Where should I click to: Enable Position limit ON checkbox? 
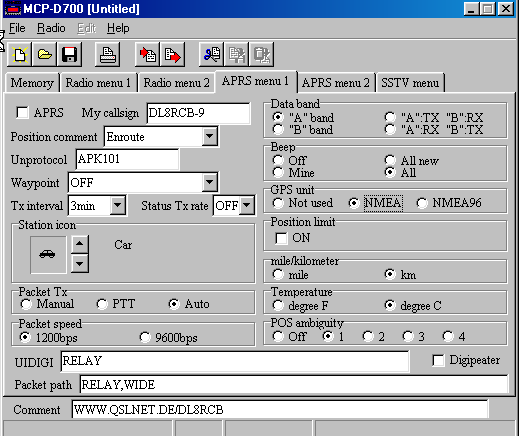(x=281, y=238)
